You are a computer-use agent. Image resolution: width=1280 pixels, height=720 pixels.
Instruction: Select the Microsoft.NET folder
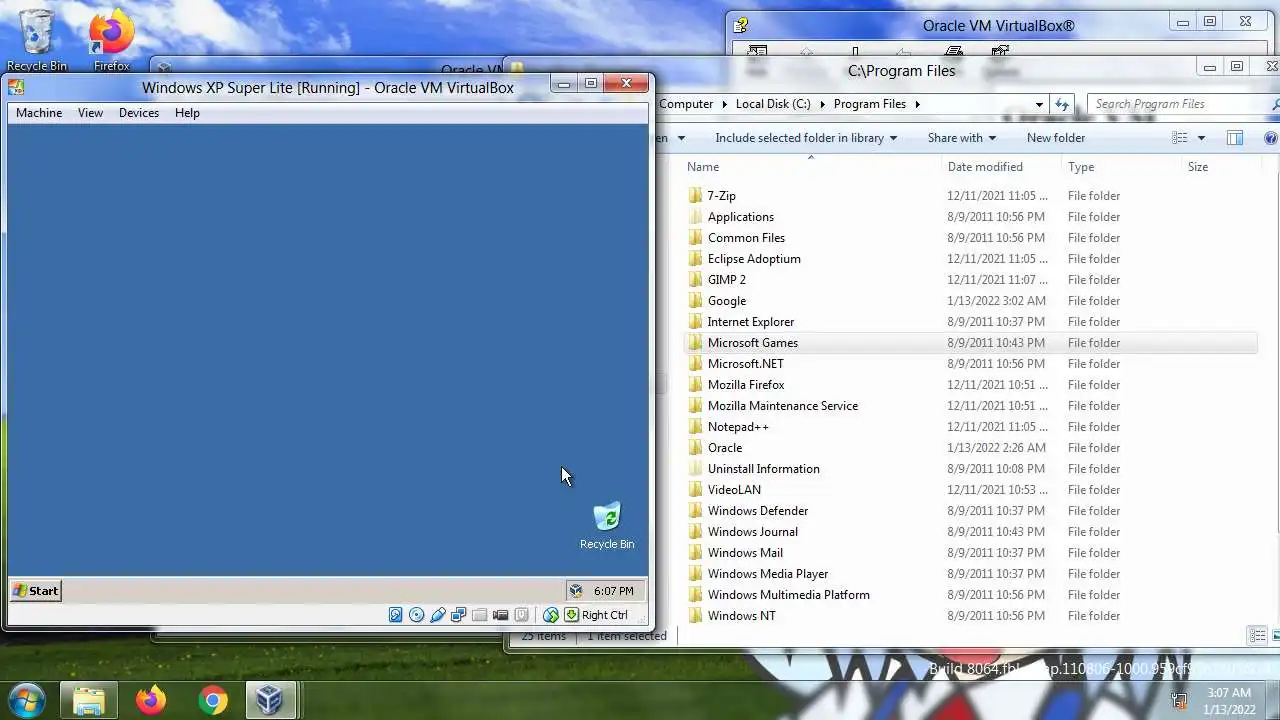pos(745,364)
